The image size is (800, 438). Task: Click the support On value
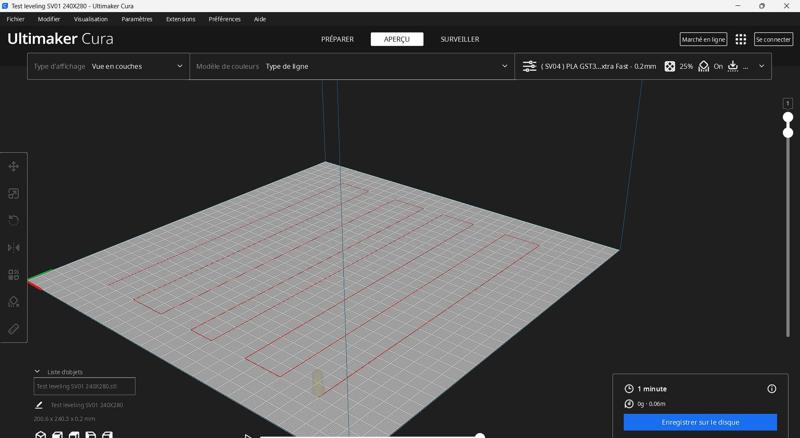[718, 66]
